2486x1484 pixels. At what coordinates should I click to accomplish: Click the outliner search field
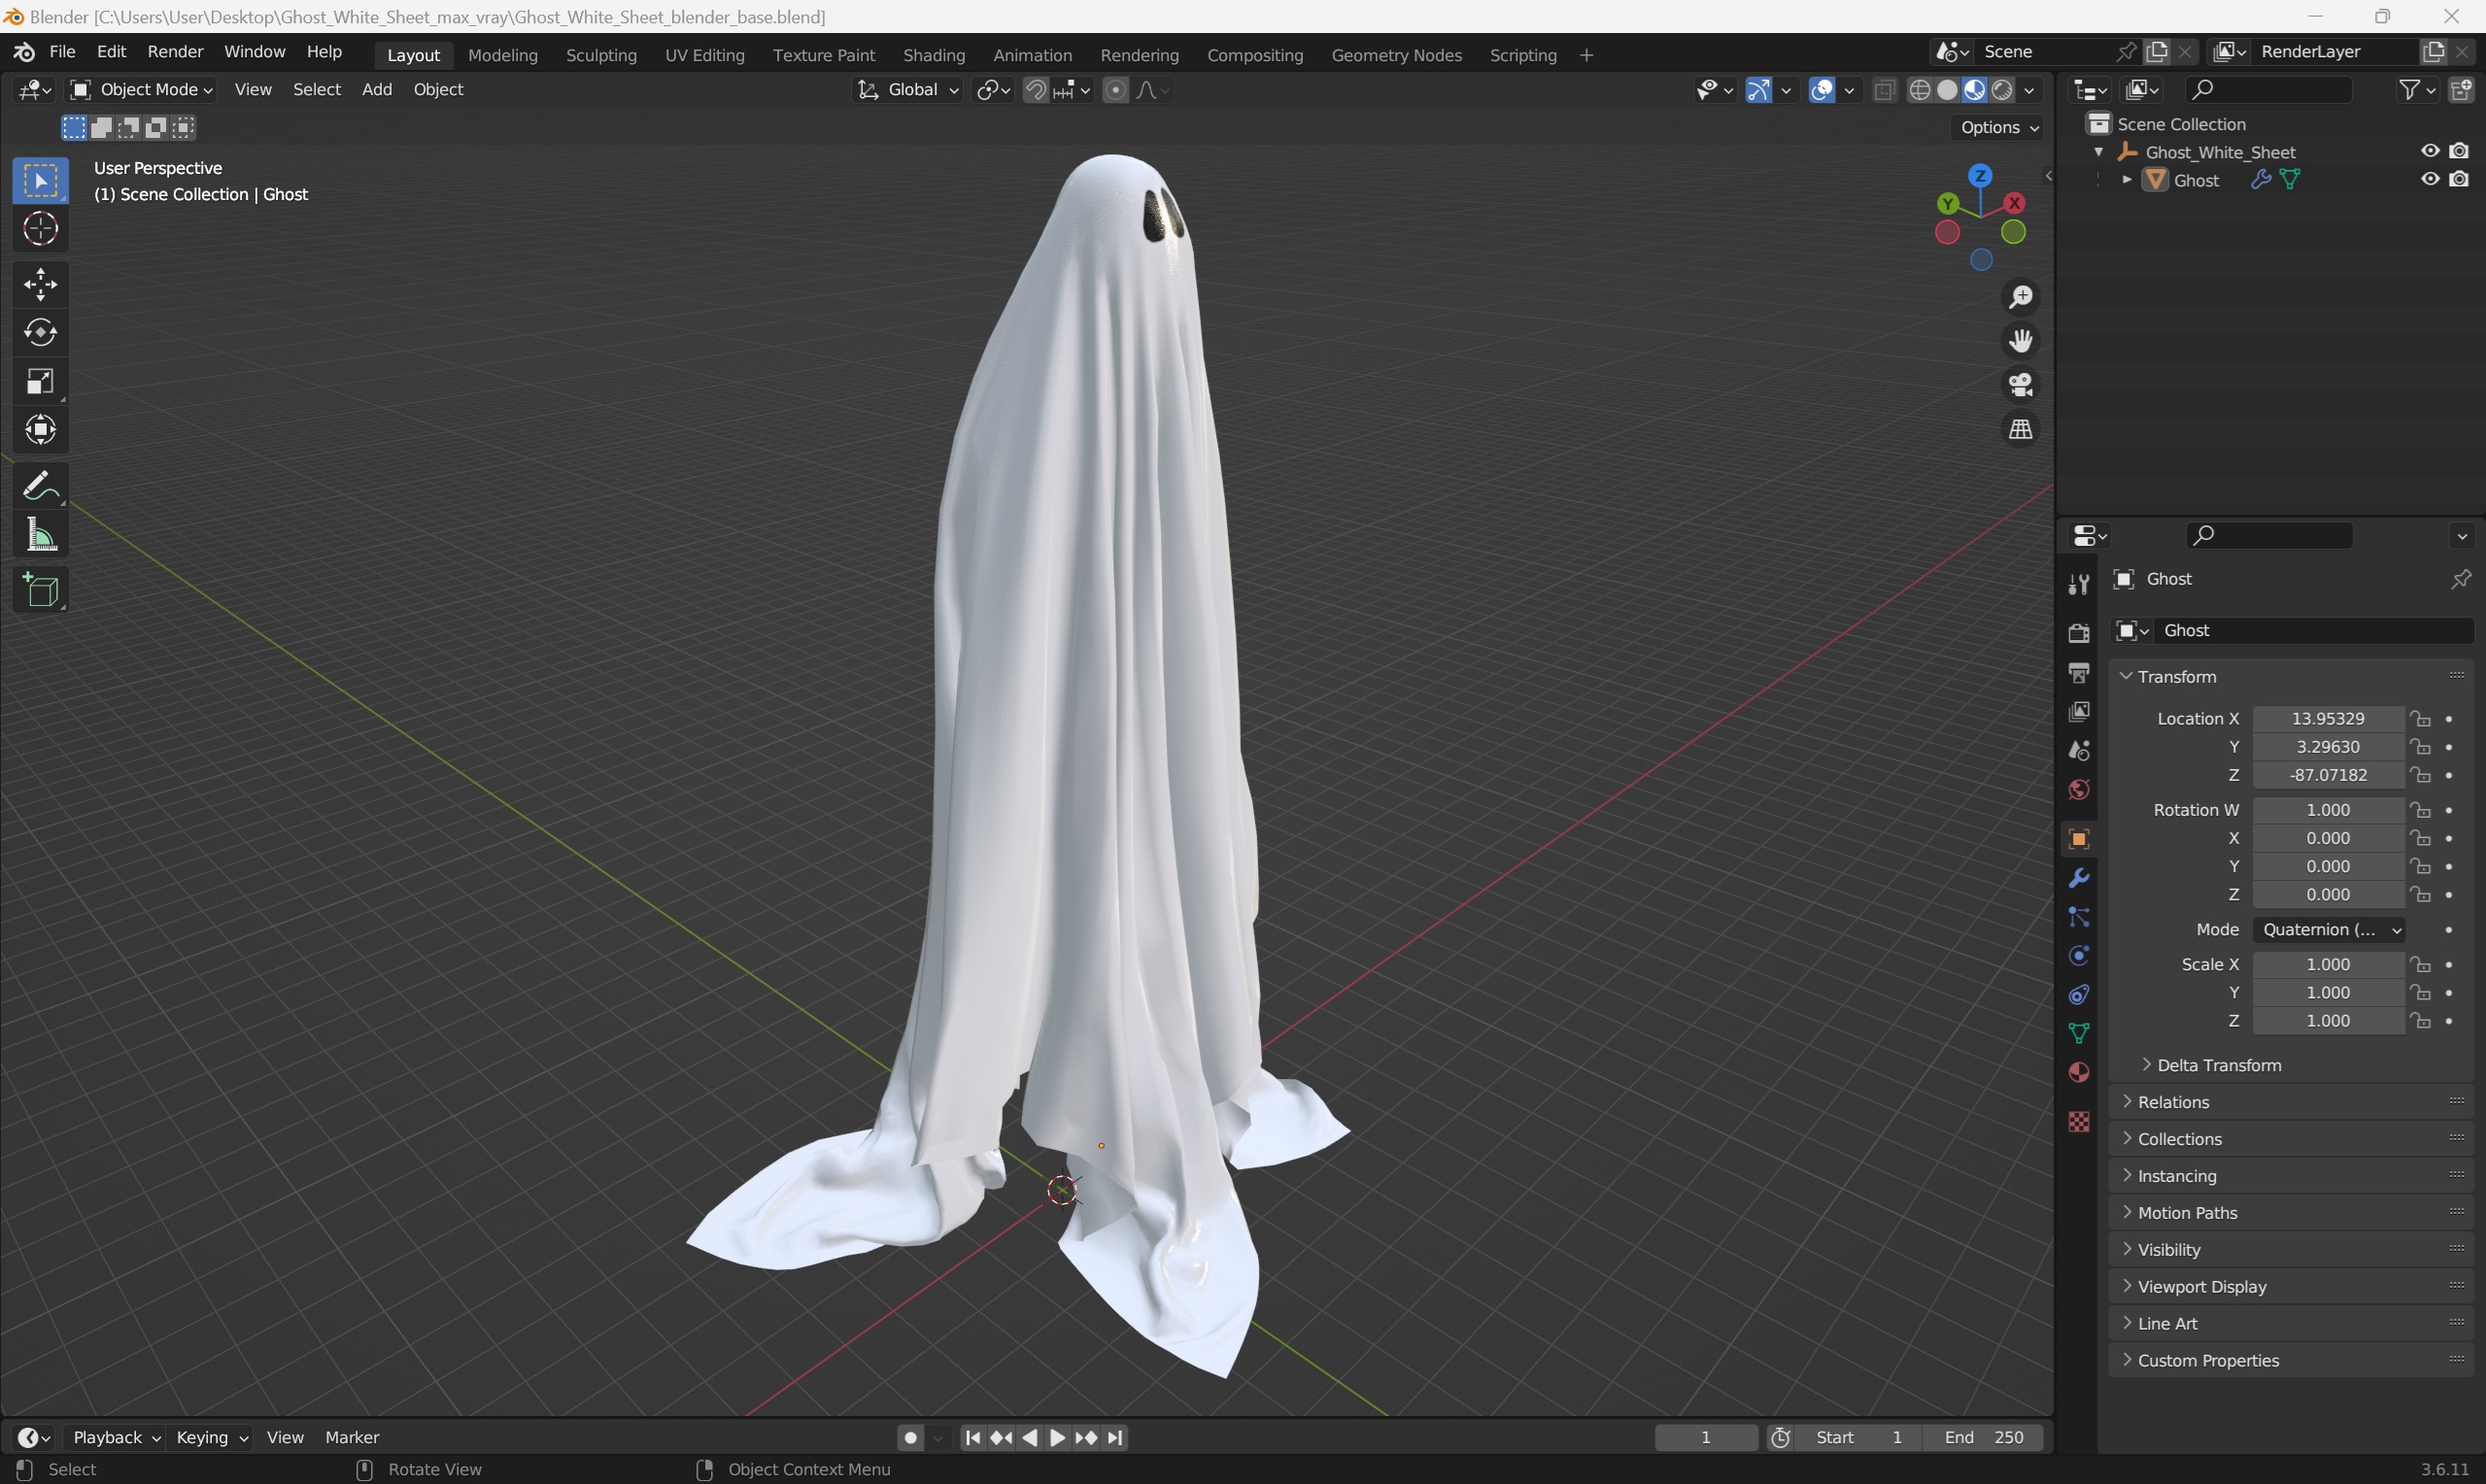click(2268, 90)
